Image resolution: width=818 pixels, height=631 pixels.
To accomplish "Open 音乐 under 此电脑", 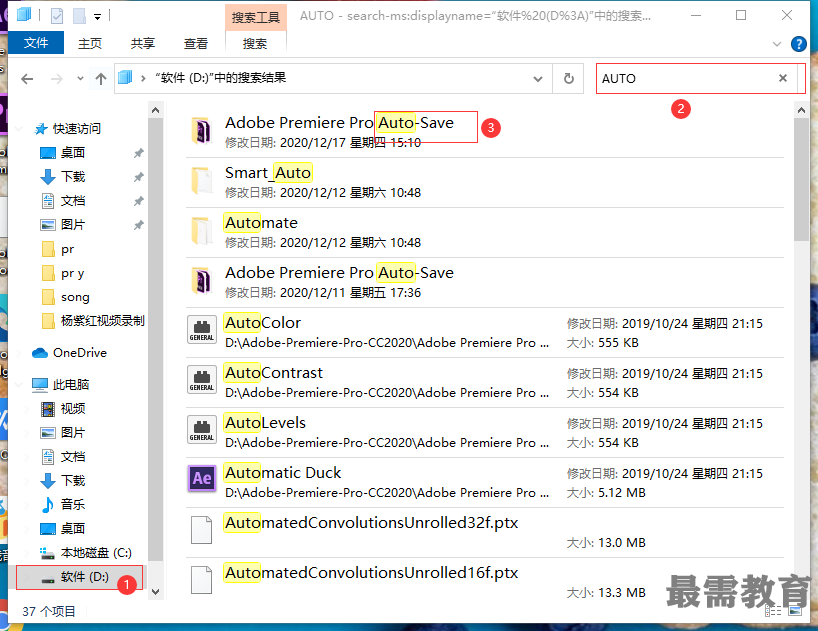I will (x=73, y=504).
